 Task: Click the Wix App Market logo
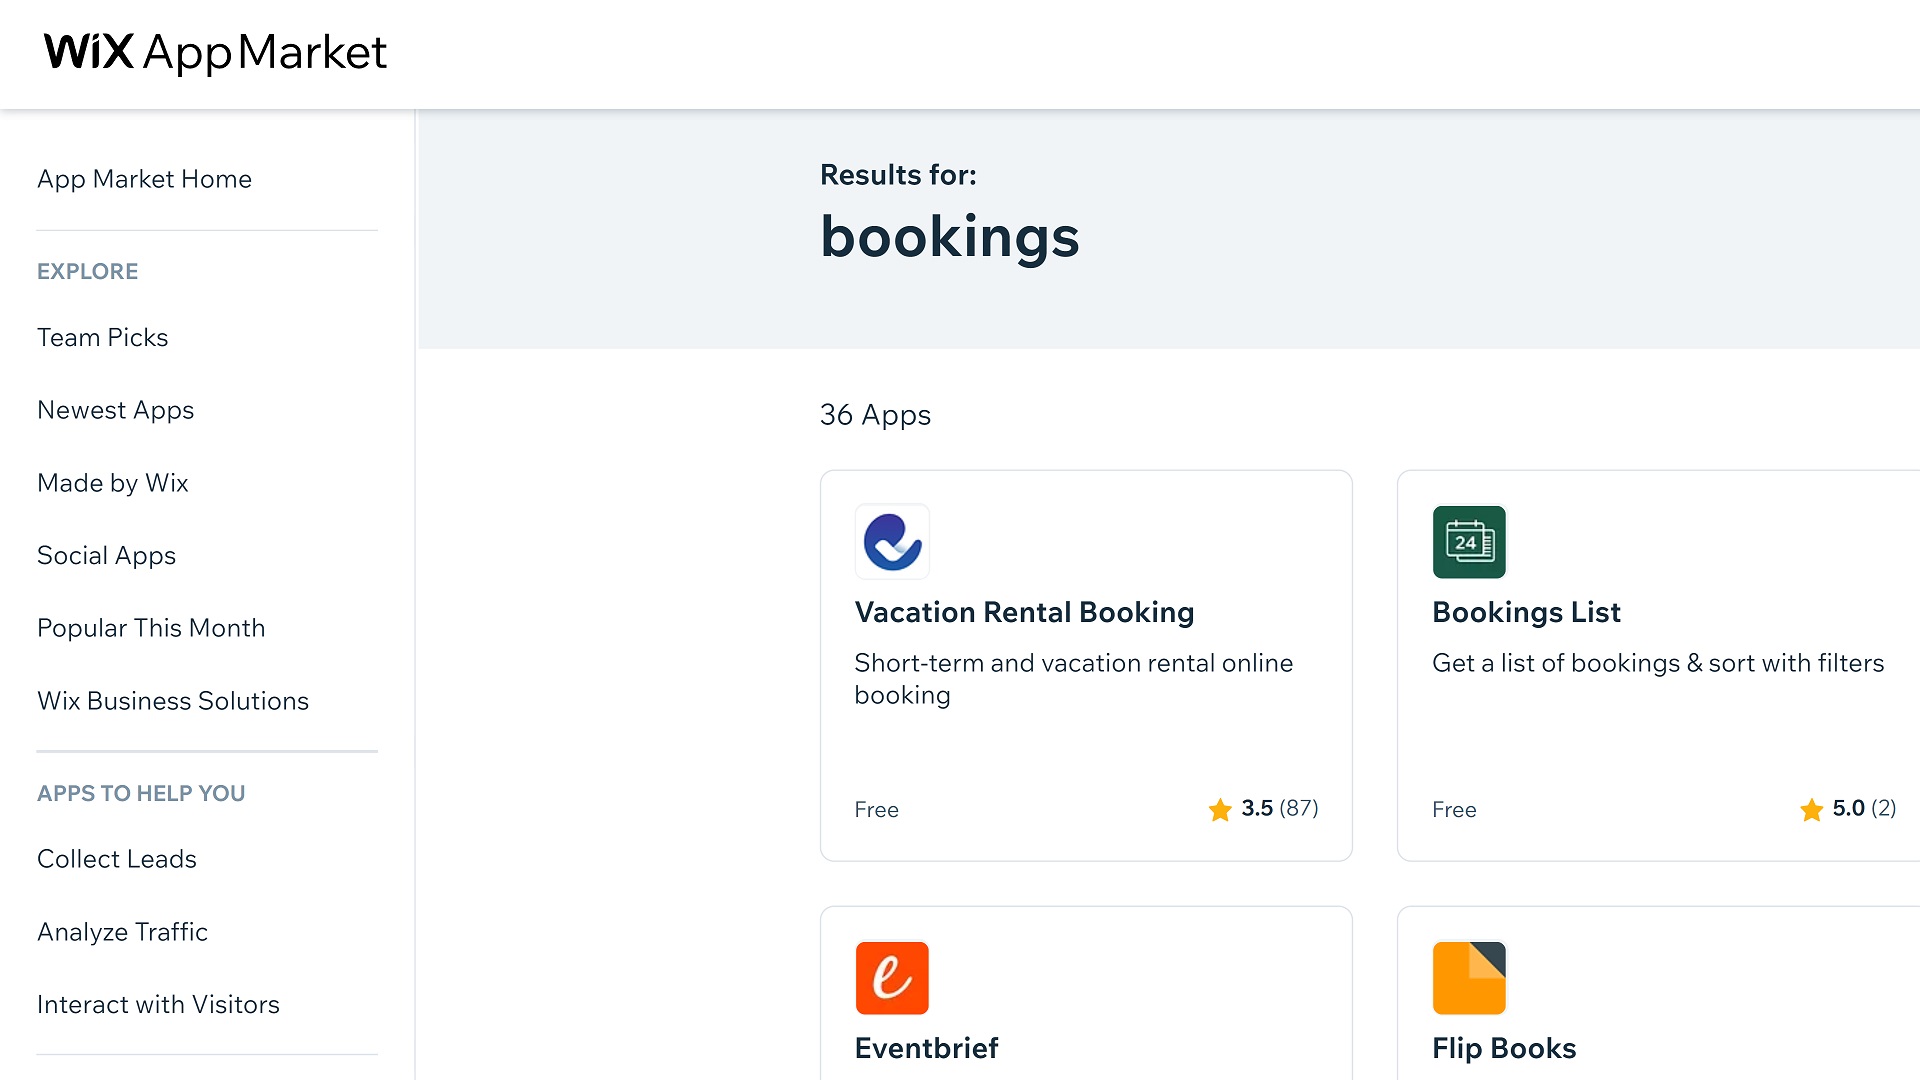point(215,52)
